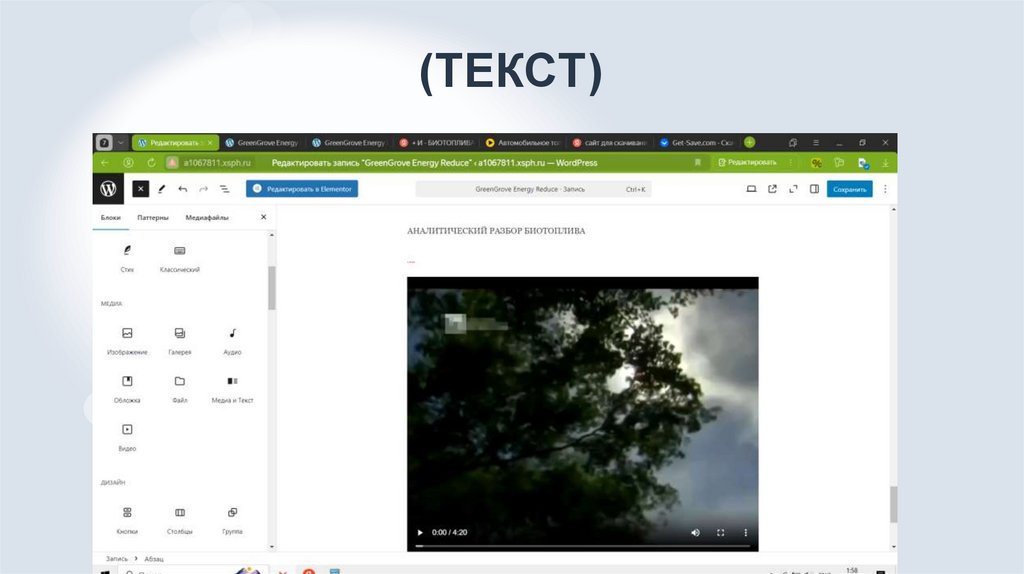Add a new browser tab with green plus
Viewport: 1024px width, 574px height.
point(750,142)
